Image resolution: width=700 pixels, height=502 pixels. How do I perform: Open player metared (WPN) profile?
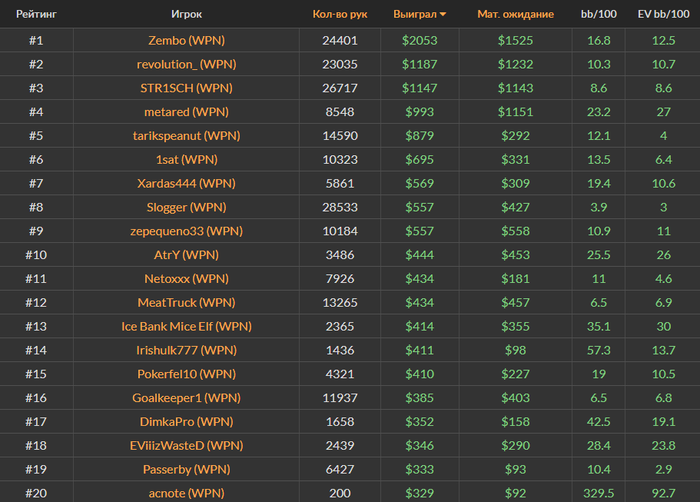(x=187, y=112)
